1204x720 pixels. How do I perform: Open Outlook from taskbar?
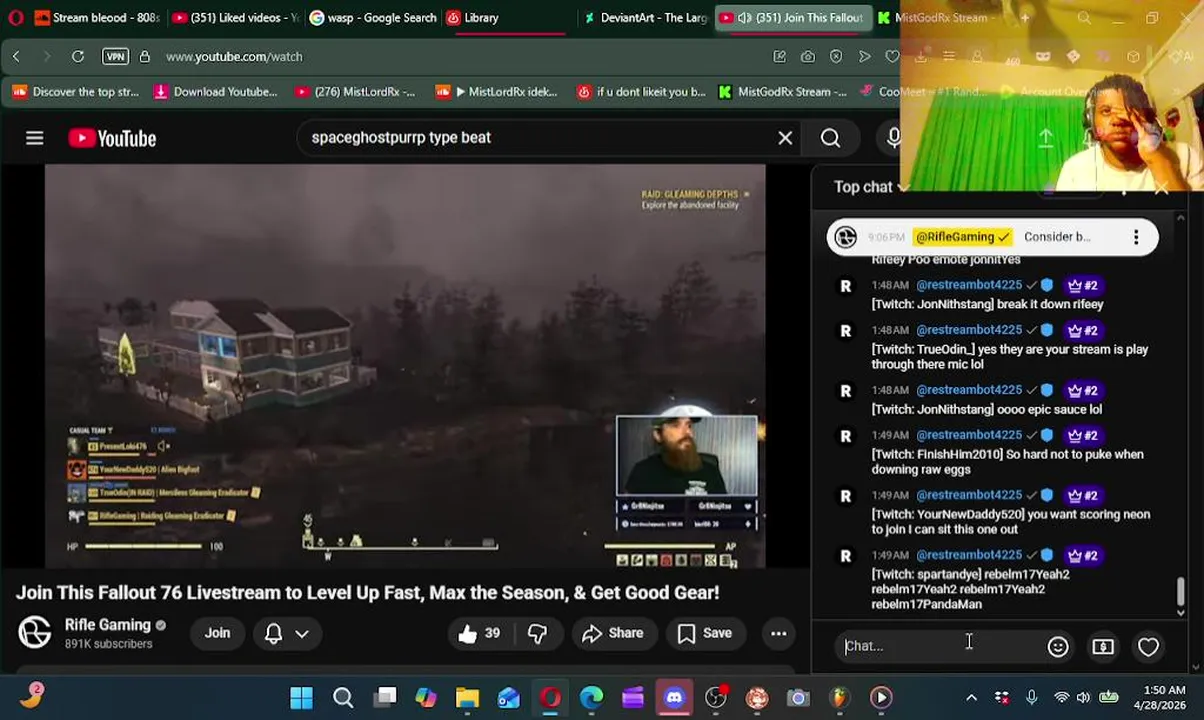click(x=509, y=697)
